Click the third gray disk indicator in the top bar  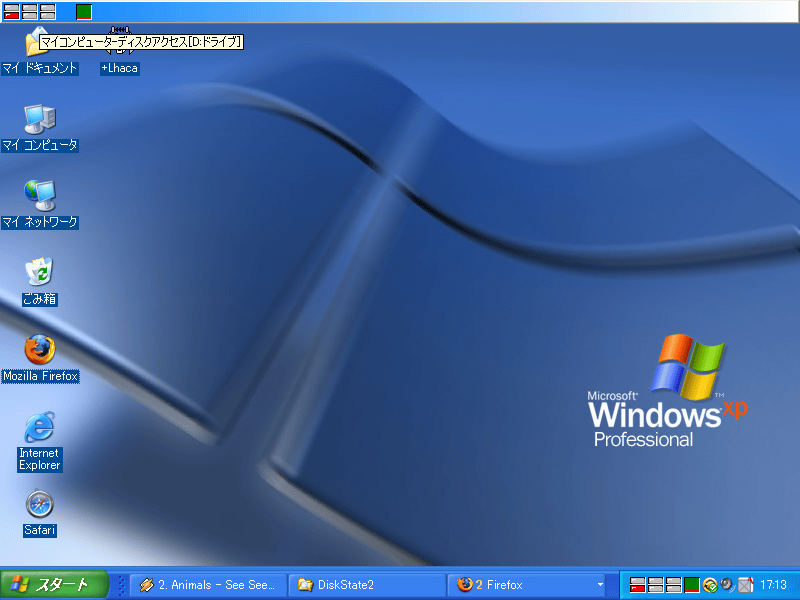[47, 12]
